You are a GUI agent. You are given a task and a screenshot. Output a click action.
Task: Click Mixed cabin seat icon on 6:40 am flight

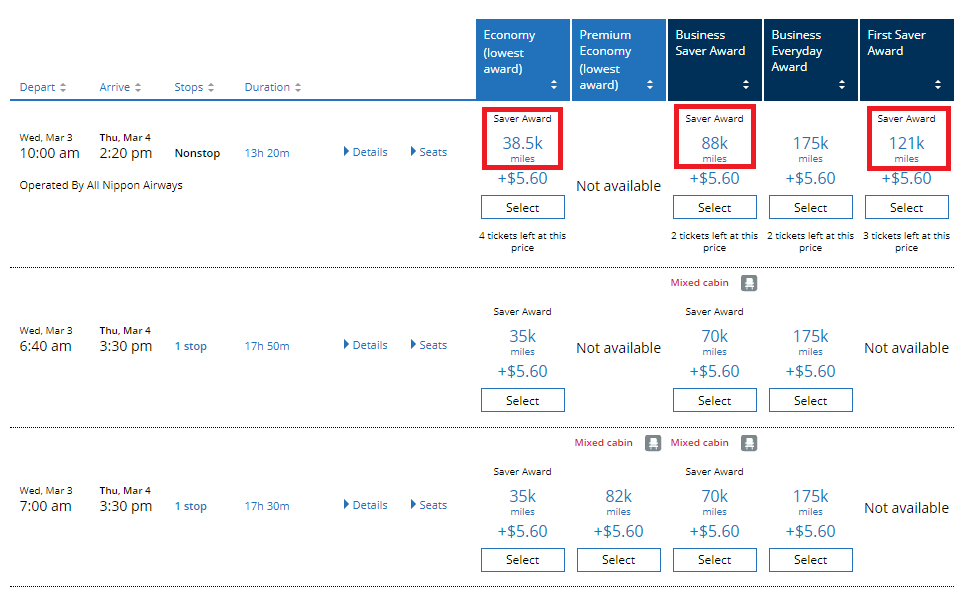point(749,283)
